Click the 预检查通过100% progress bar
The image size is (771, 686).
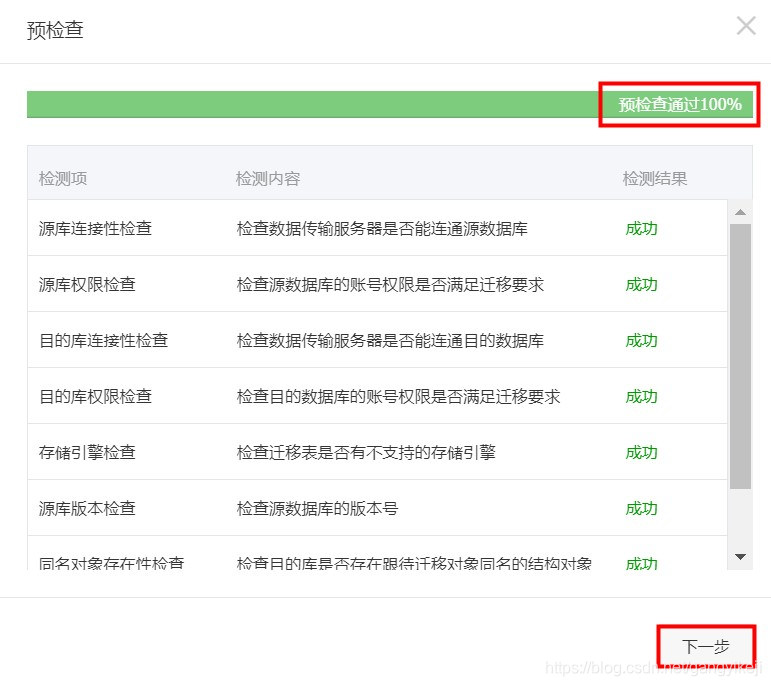389,104
